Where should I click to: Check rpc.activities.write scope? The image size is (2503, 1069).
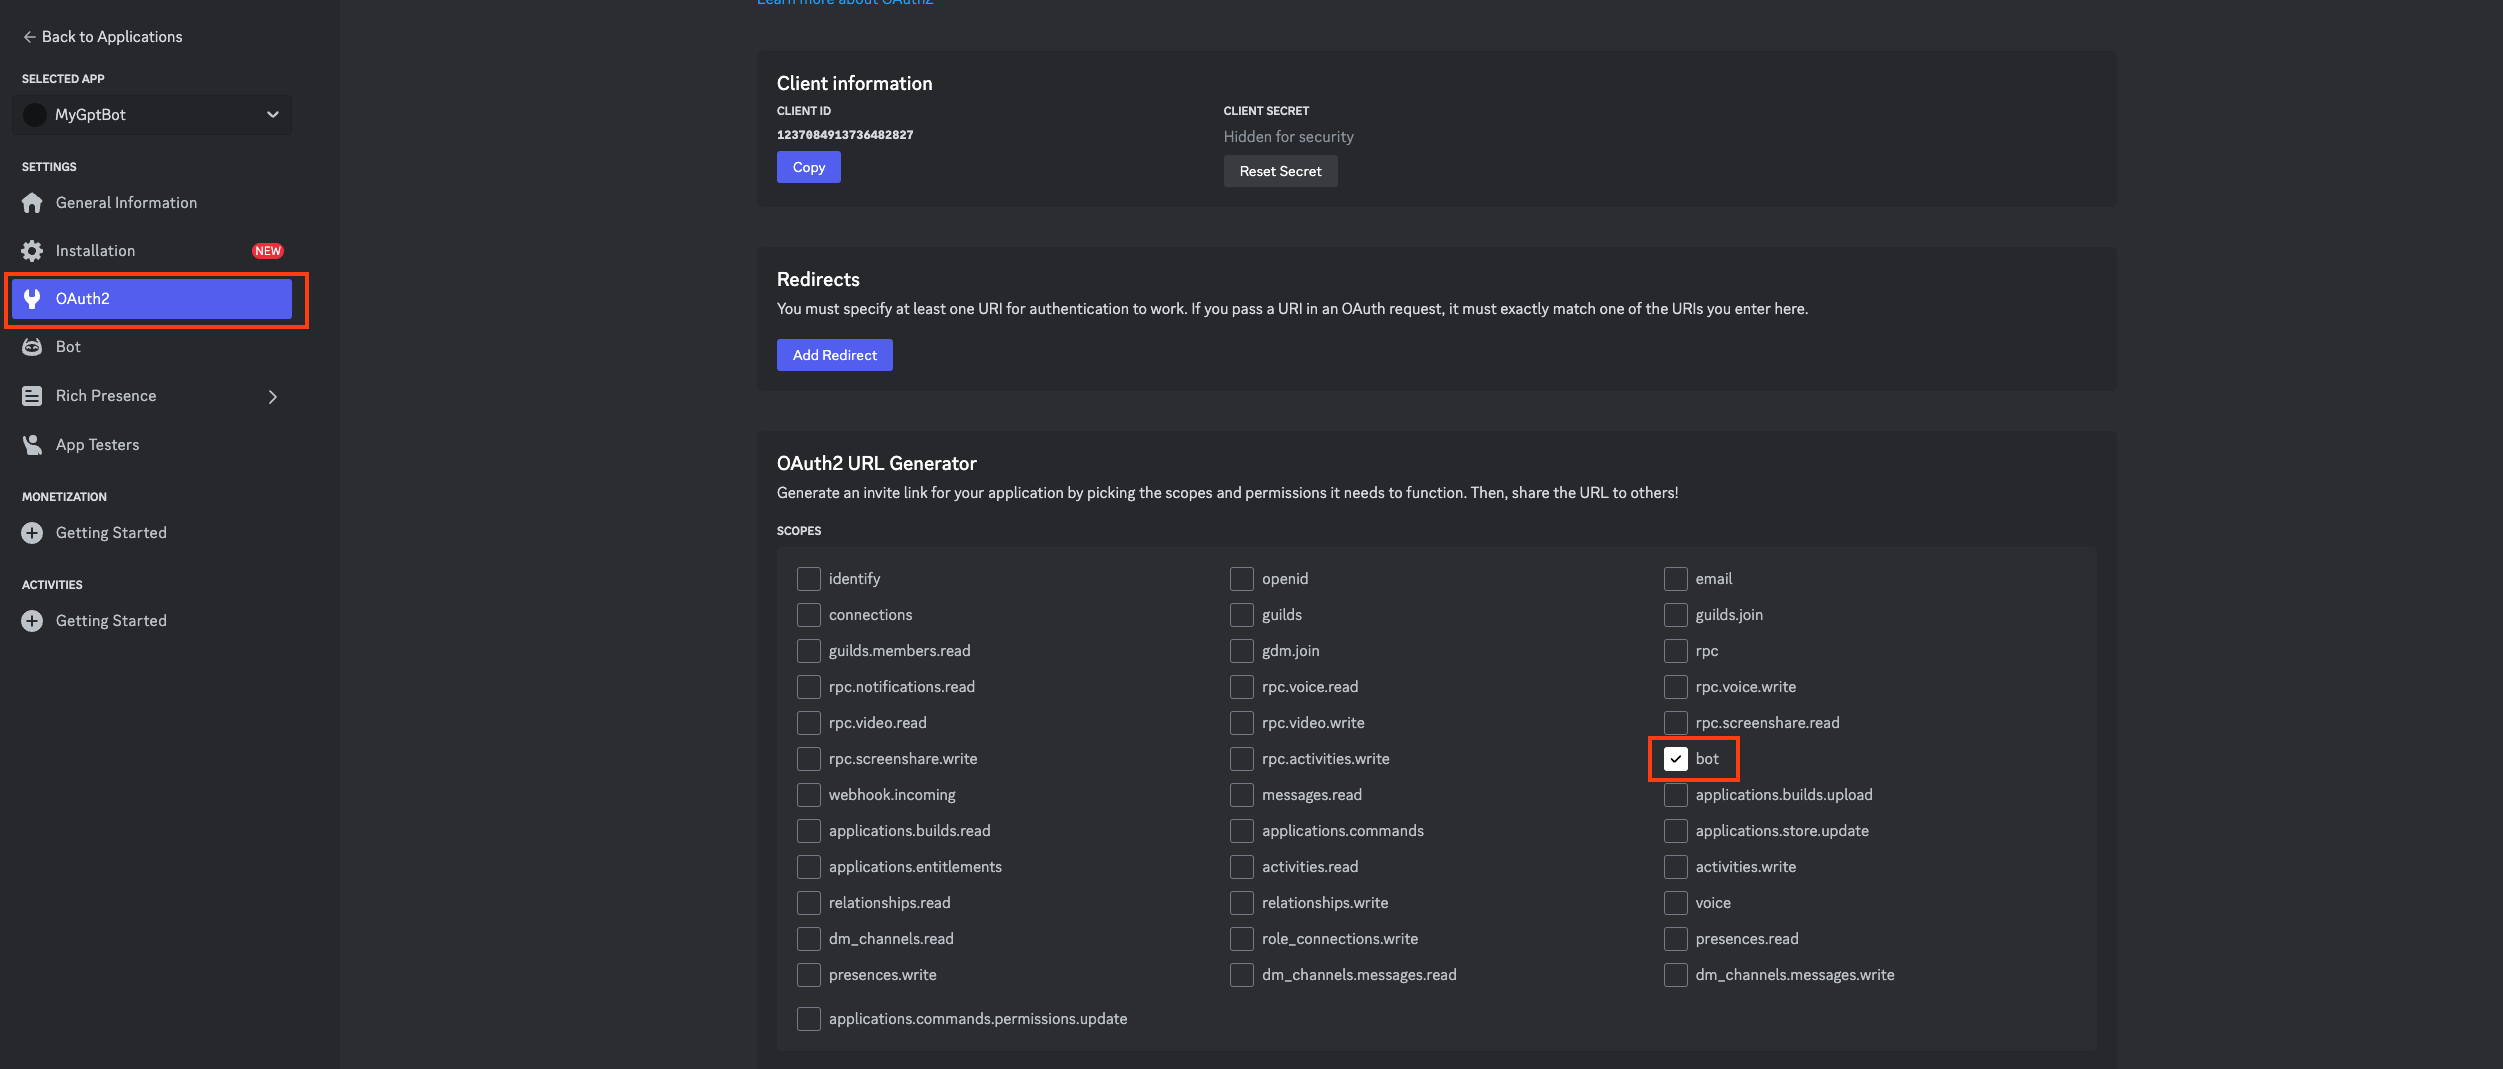pos(1242,759)
